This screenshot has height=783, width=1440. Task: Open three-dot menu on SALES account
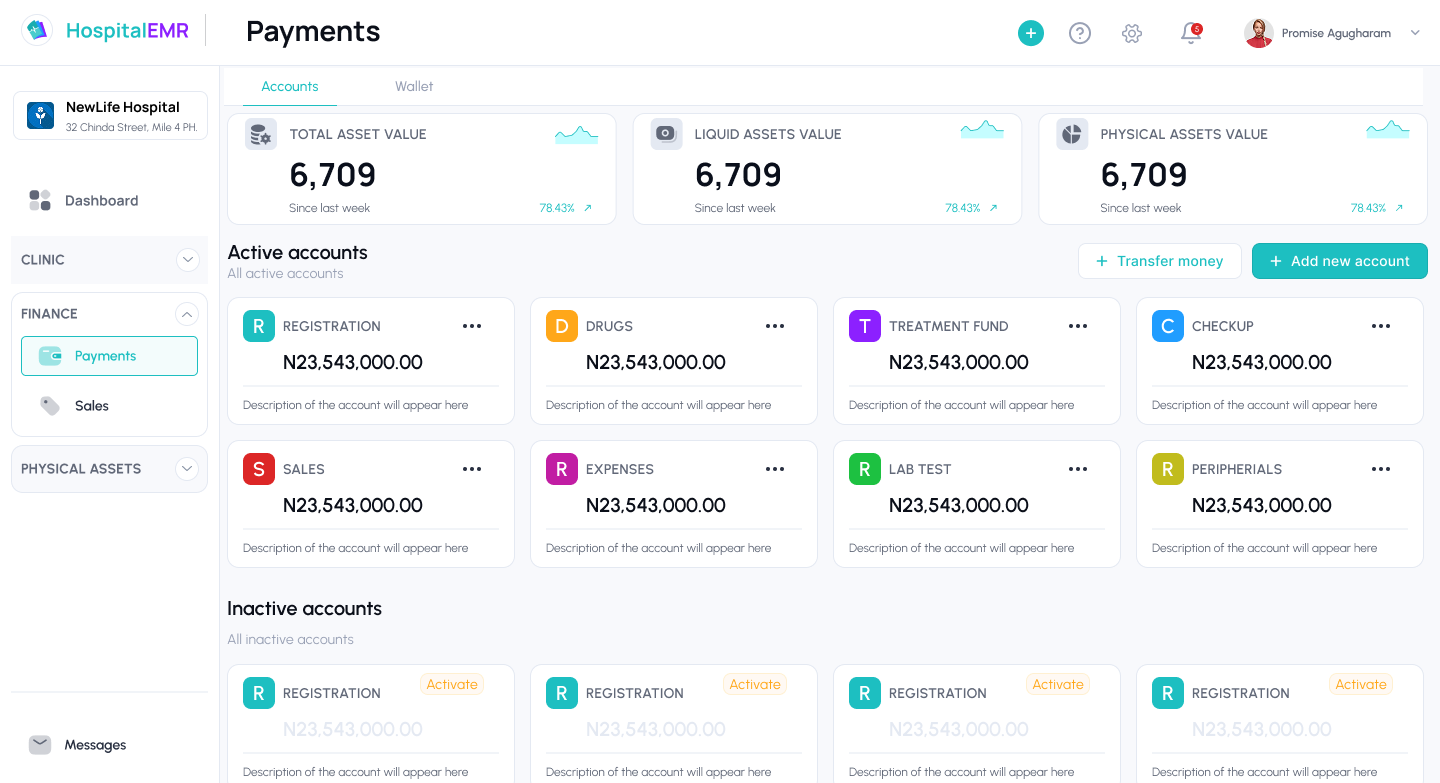pos(472,469)
